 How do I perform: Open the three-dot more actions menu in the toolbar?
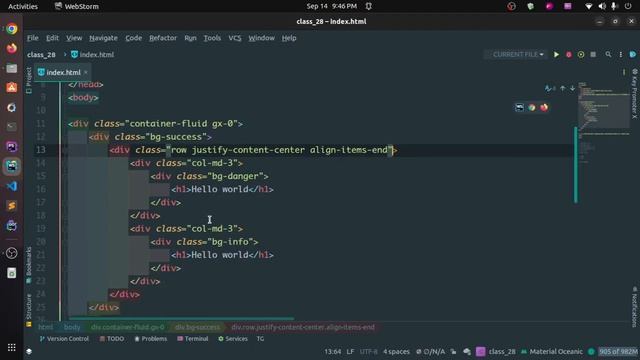pyautogui.click(x=620, y=54)
